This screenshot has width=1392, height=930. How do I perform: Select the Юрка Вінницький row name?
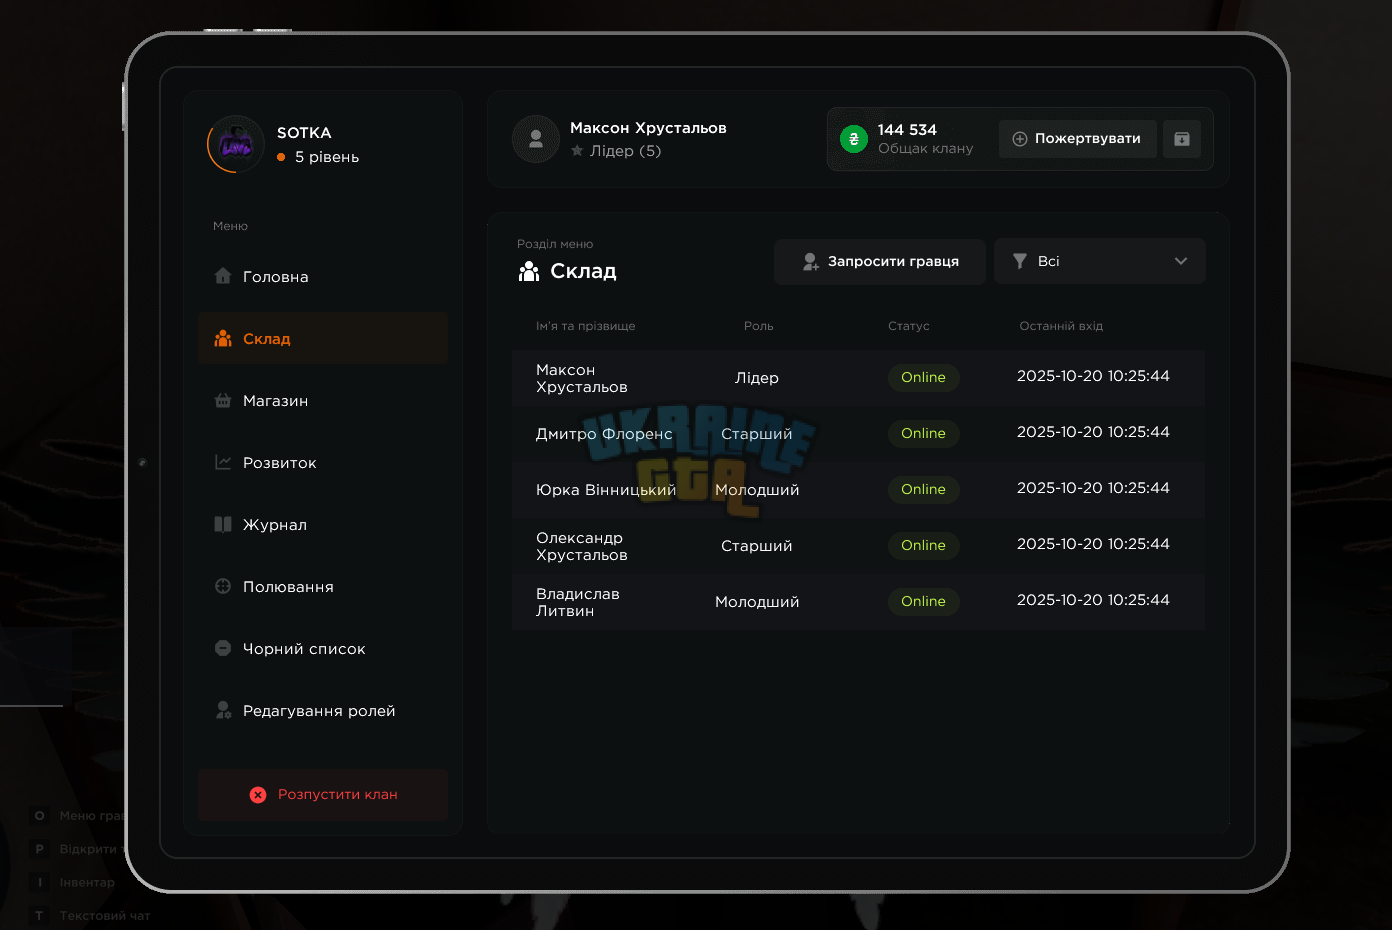606,490
